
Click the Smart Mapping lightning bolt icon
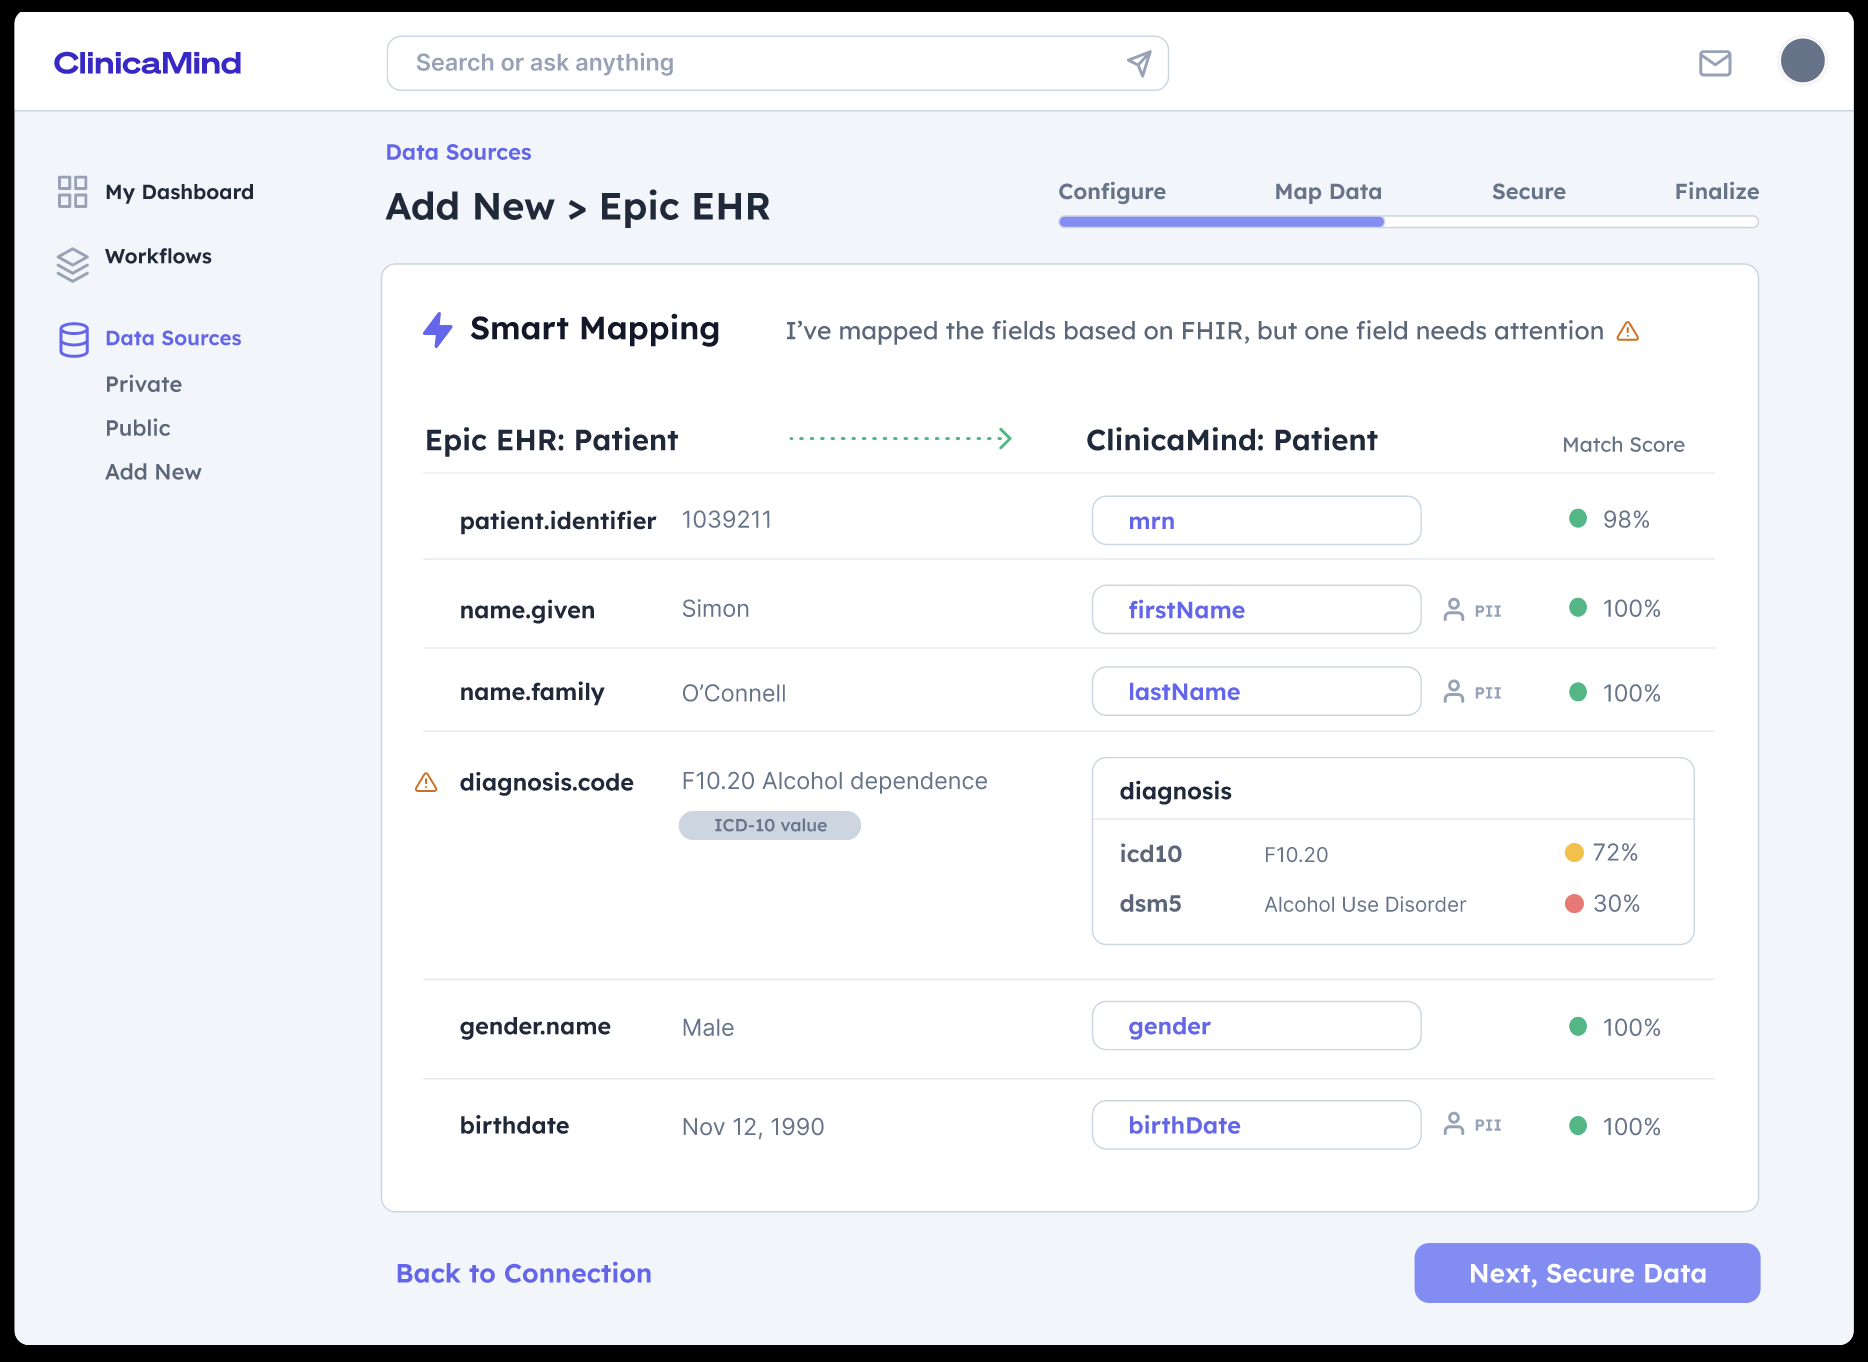(x=438, y=329)
